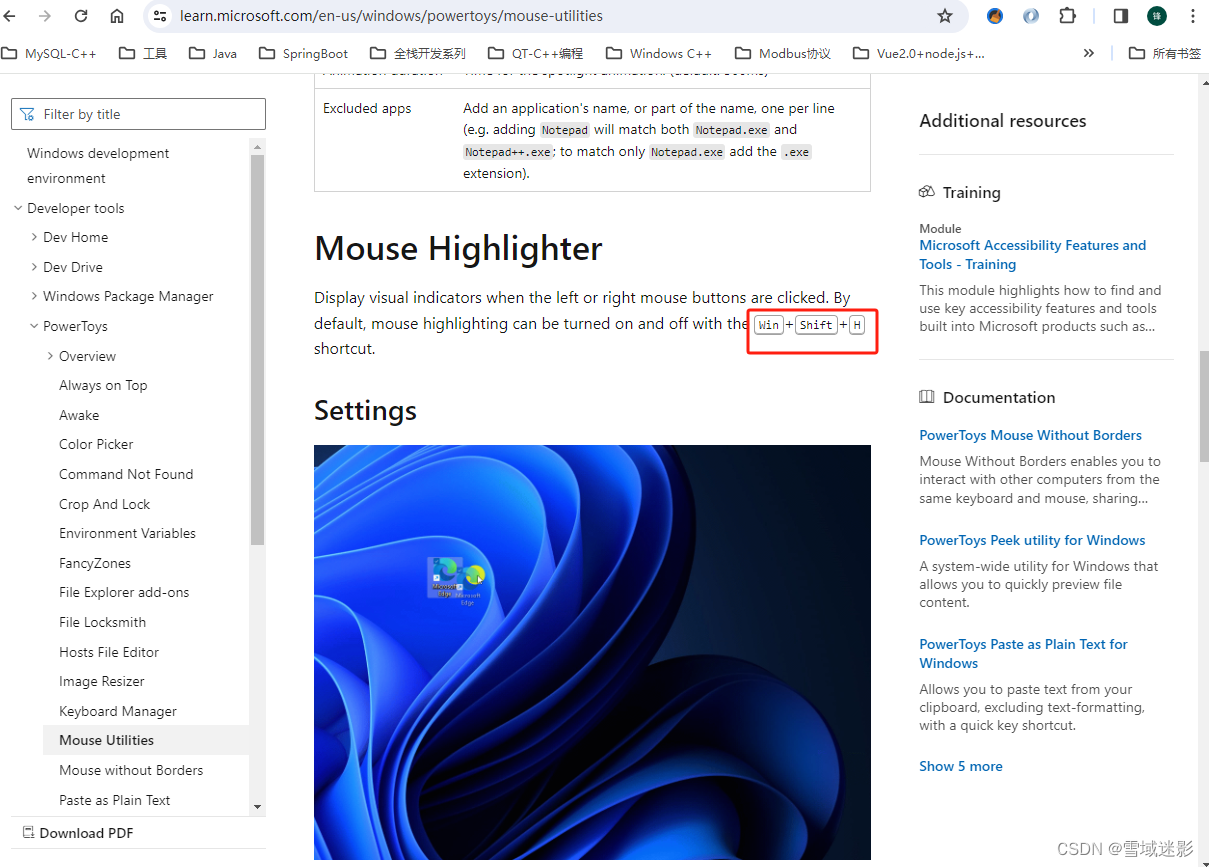Open the PowerToys Mouse Without Borders link
Screen dimensions: 1209x867
click(1030, 435)
